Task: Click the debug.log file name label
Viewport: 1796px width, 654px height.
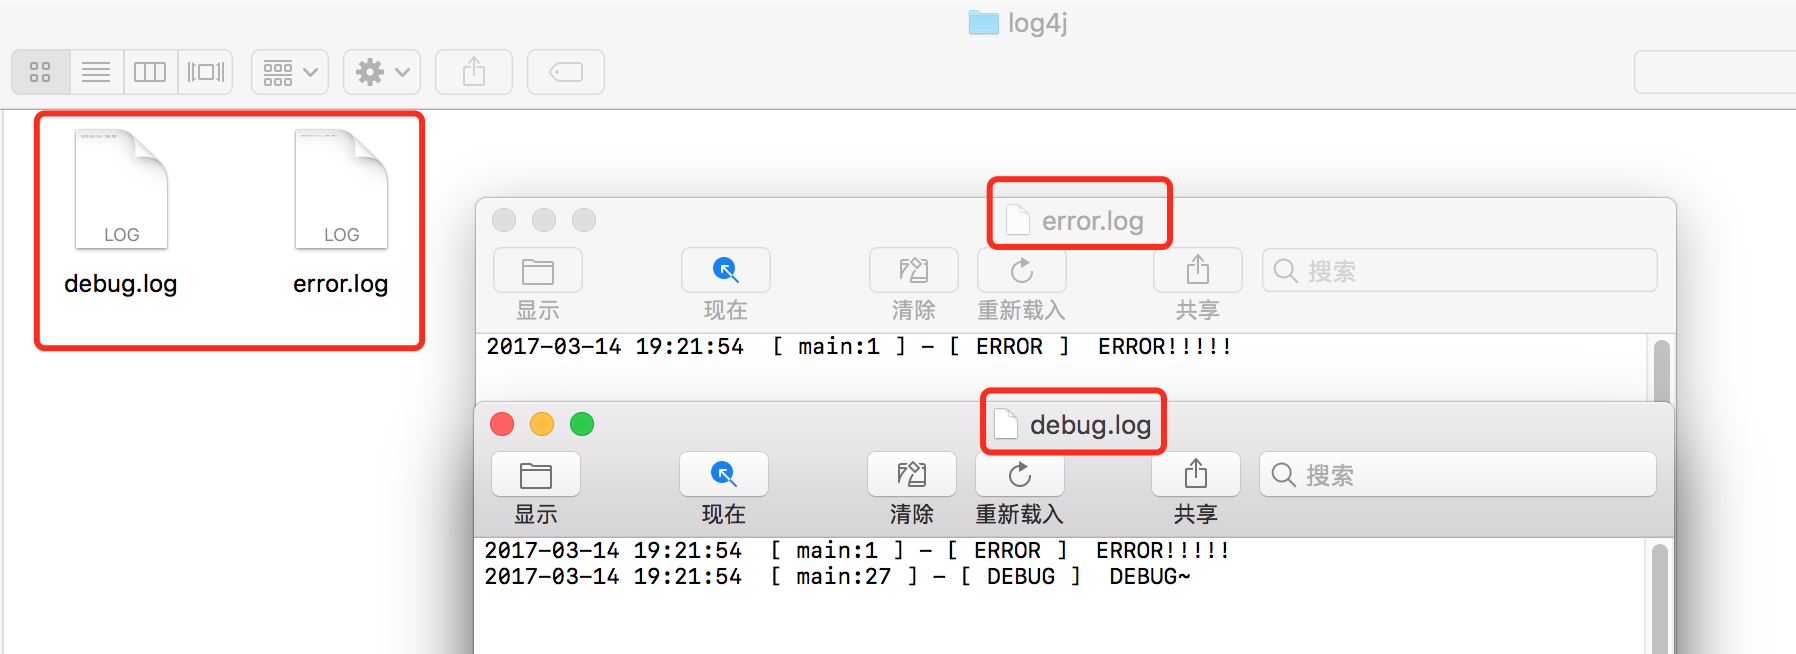Action: (x=121, y=284)
